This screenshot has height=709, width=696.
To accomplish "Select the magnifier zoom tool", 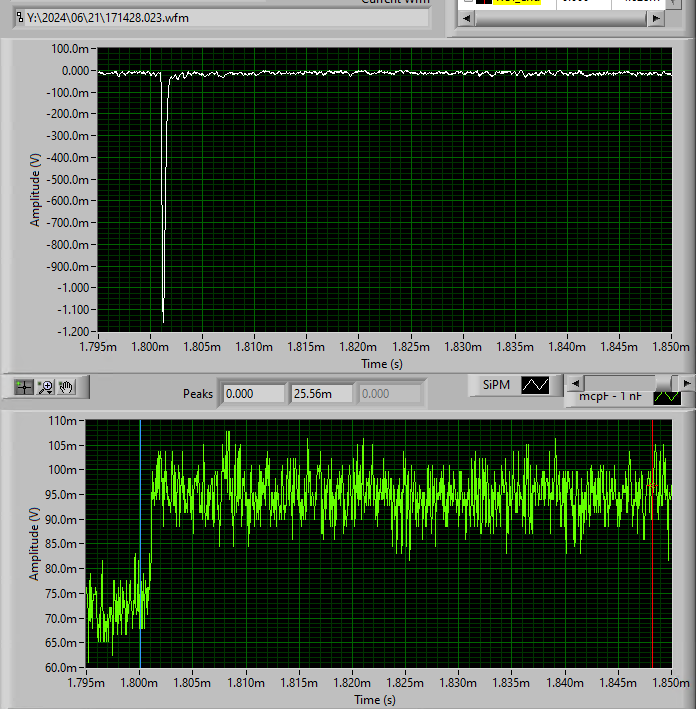I will [x=45, y=386].
